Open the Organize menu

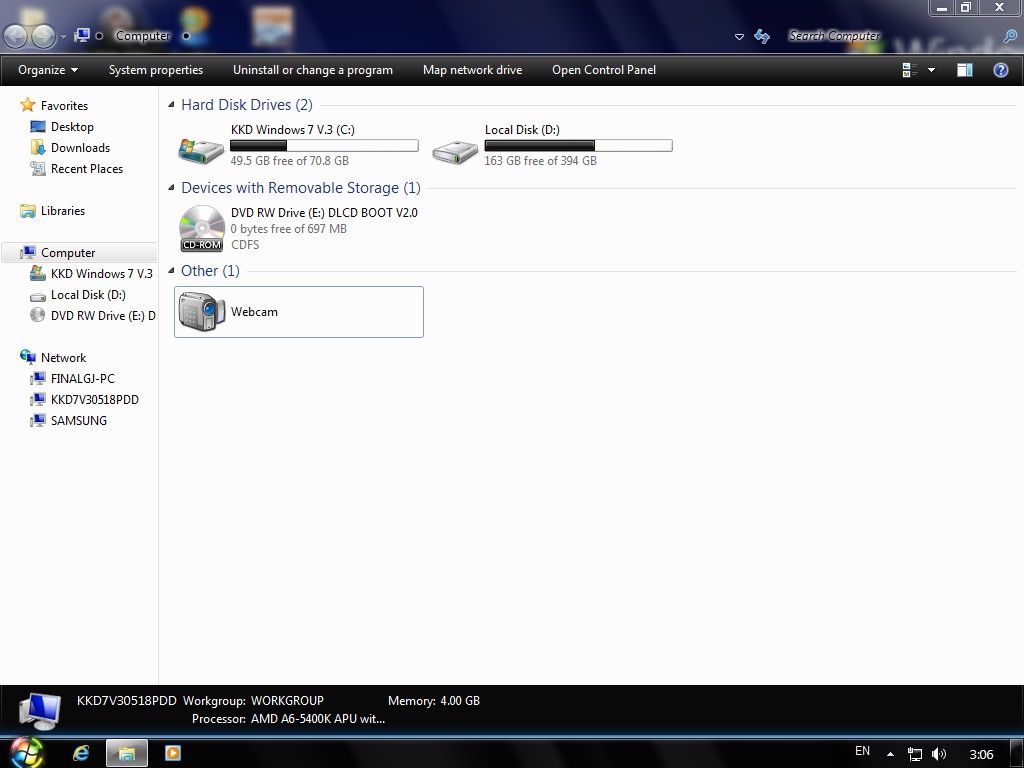[48, 70]
